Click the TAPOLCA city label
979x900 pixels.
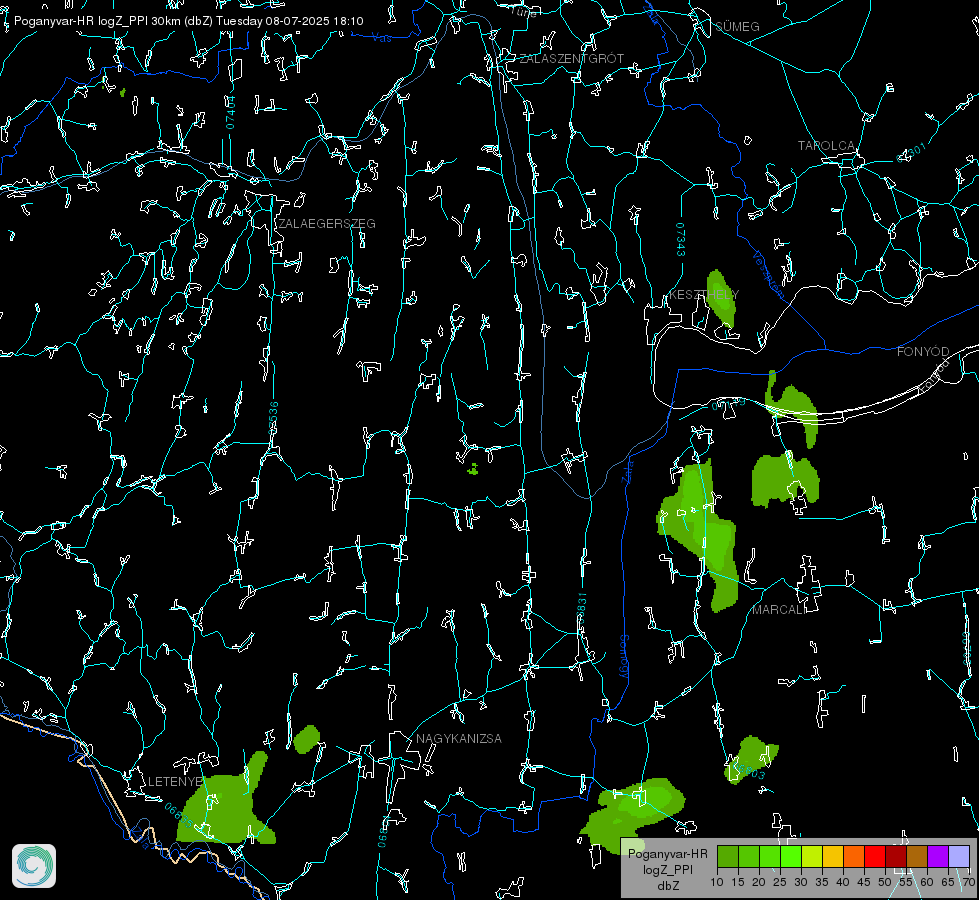[827, 146]
